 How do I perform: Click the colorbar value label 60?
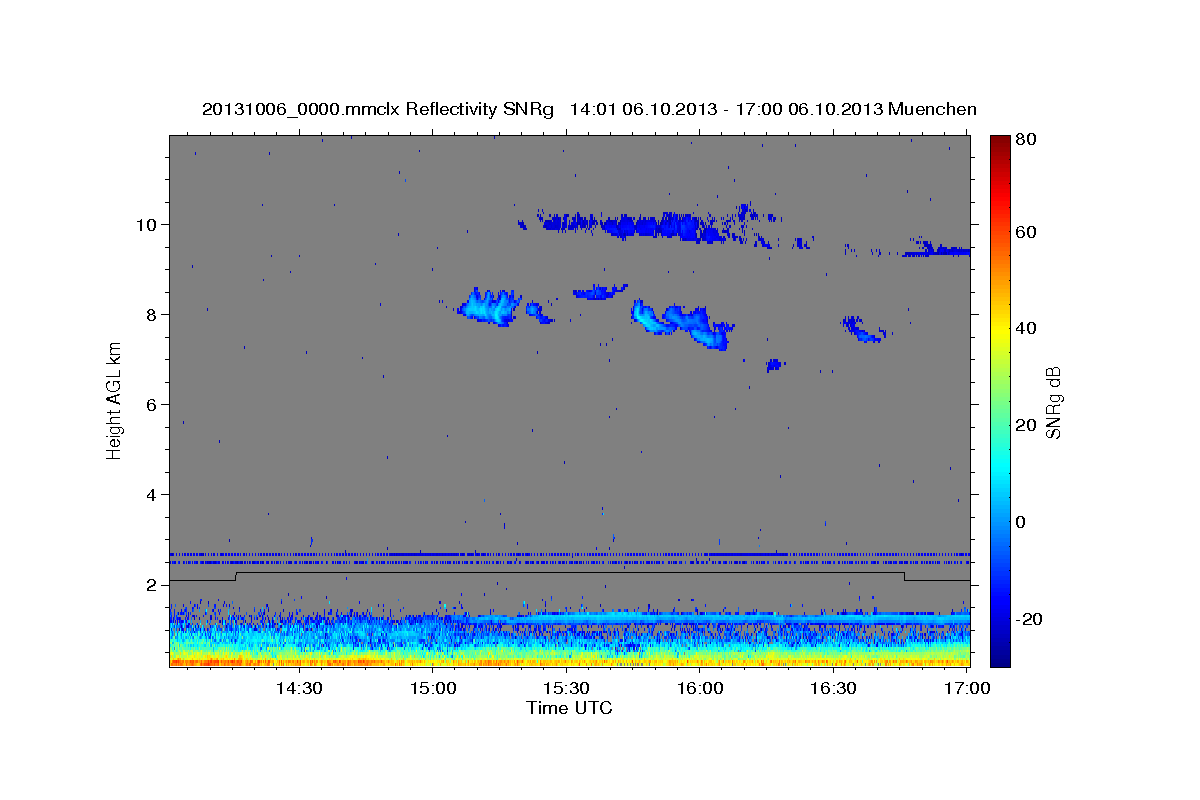1025,232
